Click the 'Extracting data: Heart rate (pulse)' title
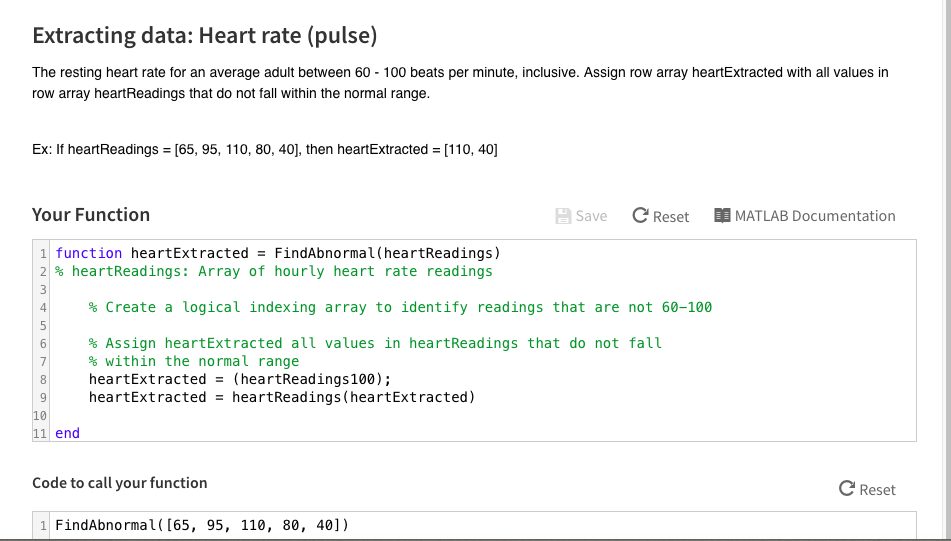Viewport: 951px width, 541px height. [205, 36]
